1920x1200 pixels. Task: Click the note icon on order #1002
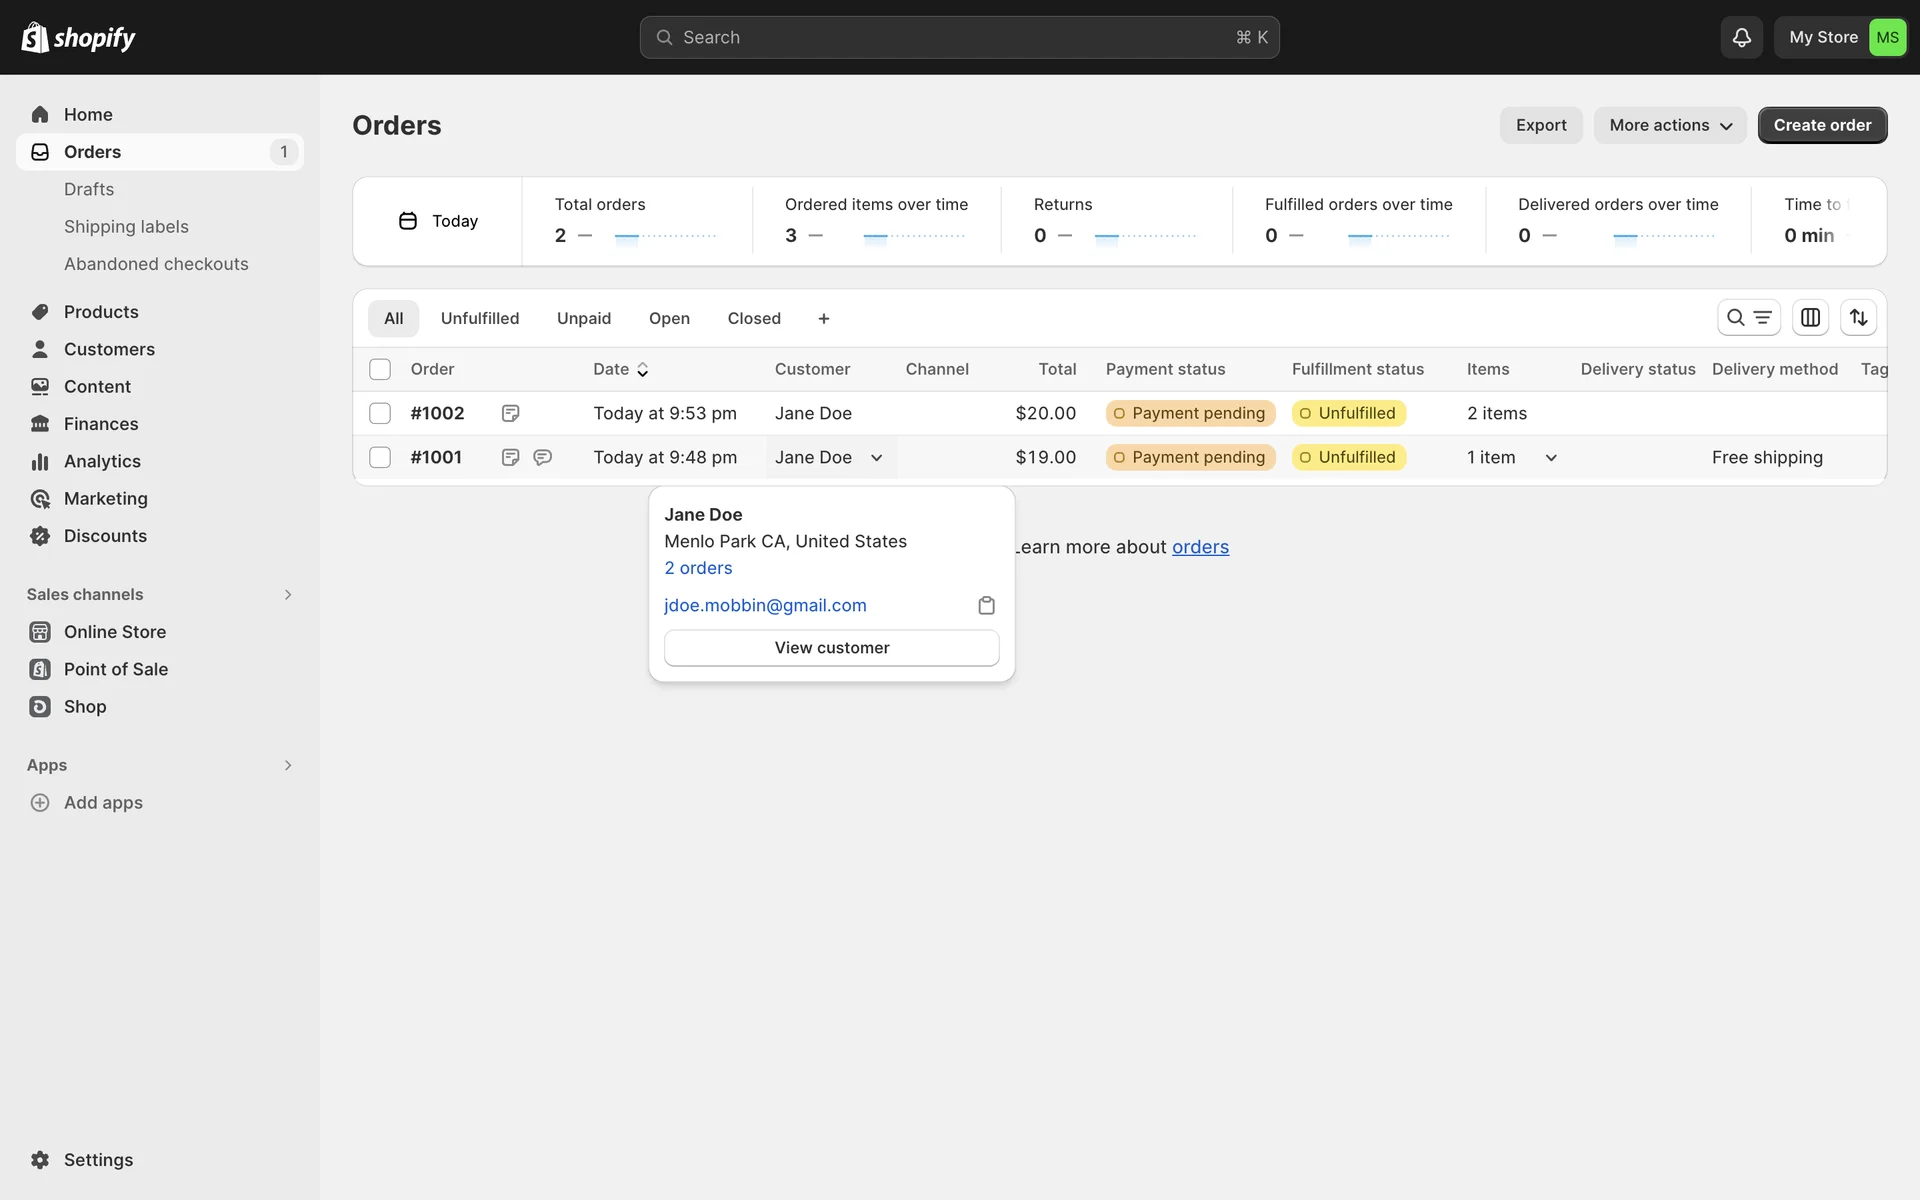pyautogui.click(x=510, y=413)
